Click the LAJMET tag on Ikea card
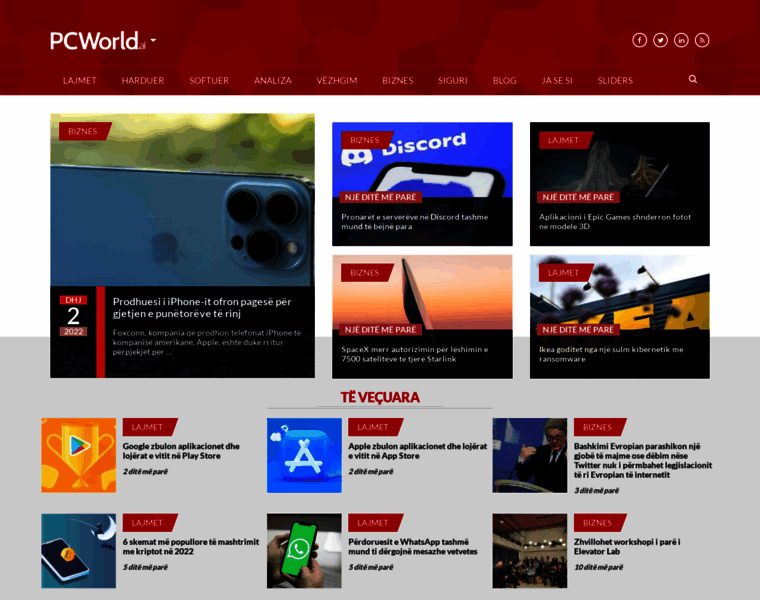This screenshot has height=600, width=760. pyautogui.click(x=566, y=273)
